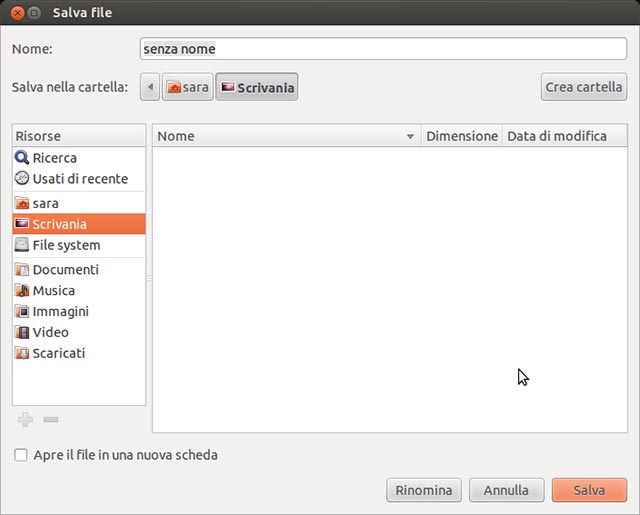640x515 pixels.
Task: Enable Apre il file in una nuova scheda
Action: point(21,456)
